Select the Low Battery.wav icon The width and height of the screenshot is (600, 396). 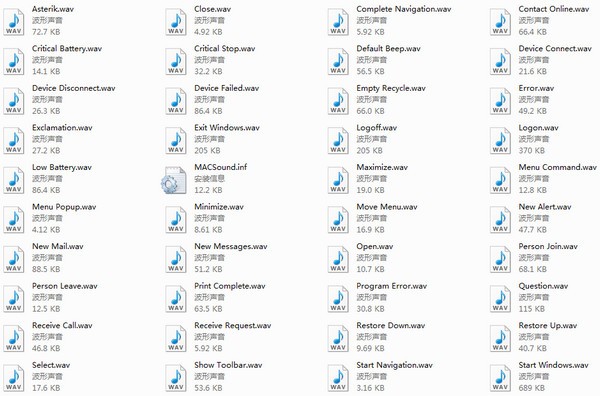pyautogui.click(x=14, y=180)
